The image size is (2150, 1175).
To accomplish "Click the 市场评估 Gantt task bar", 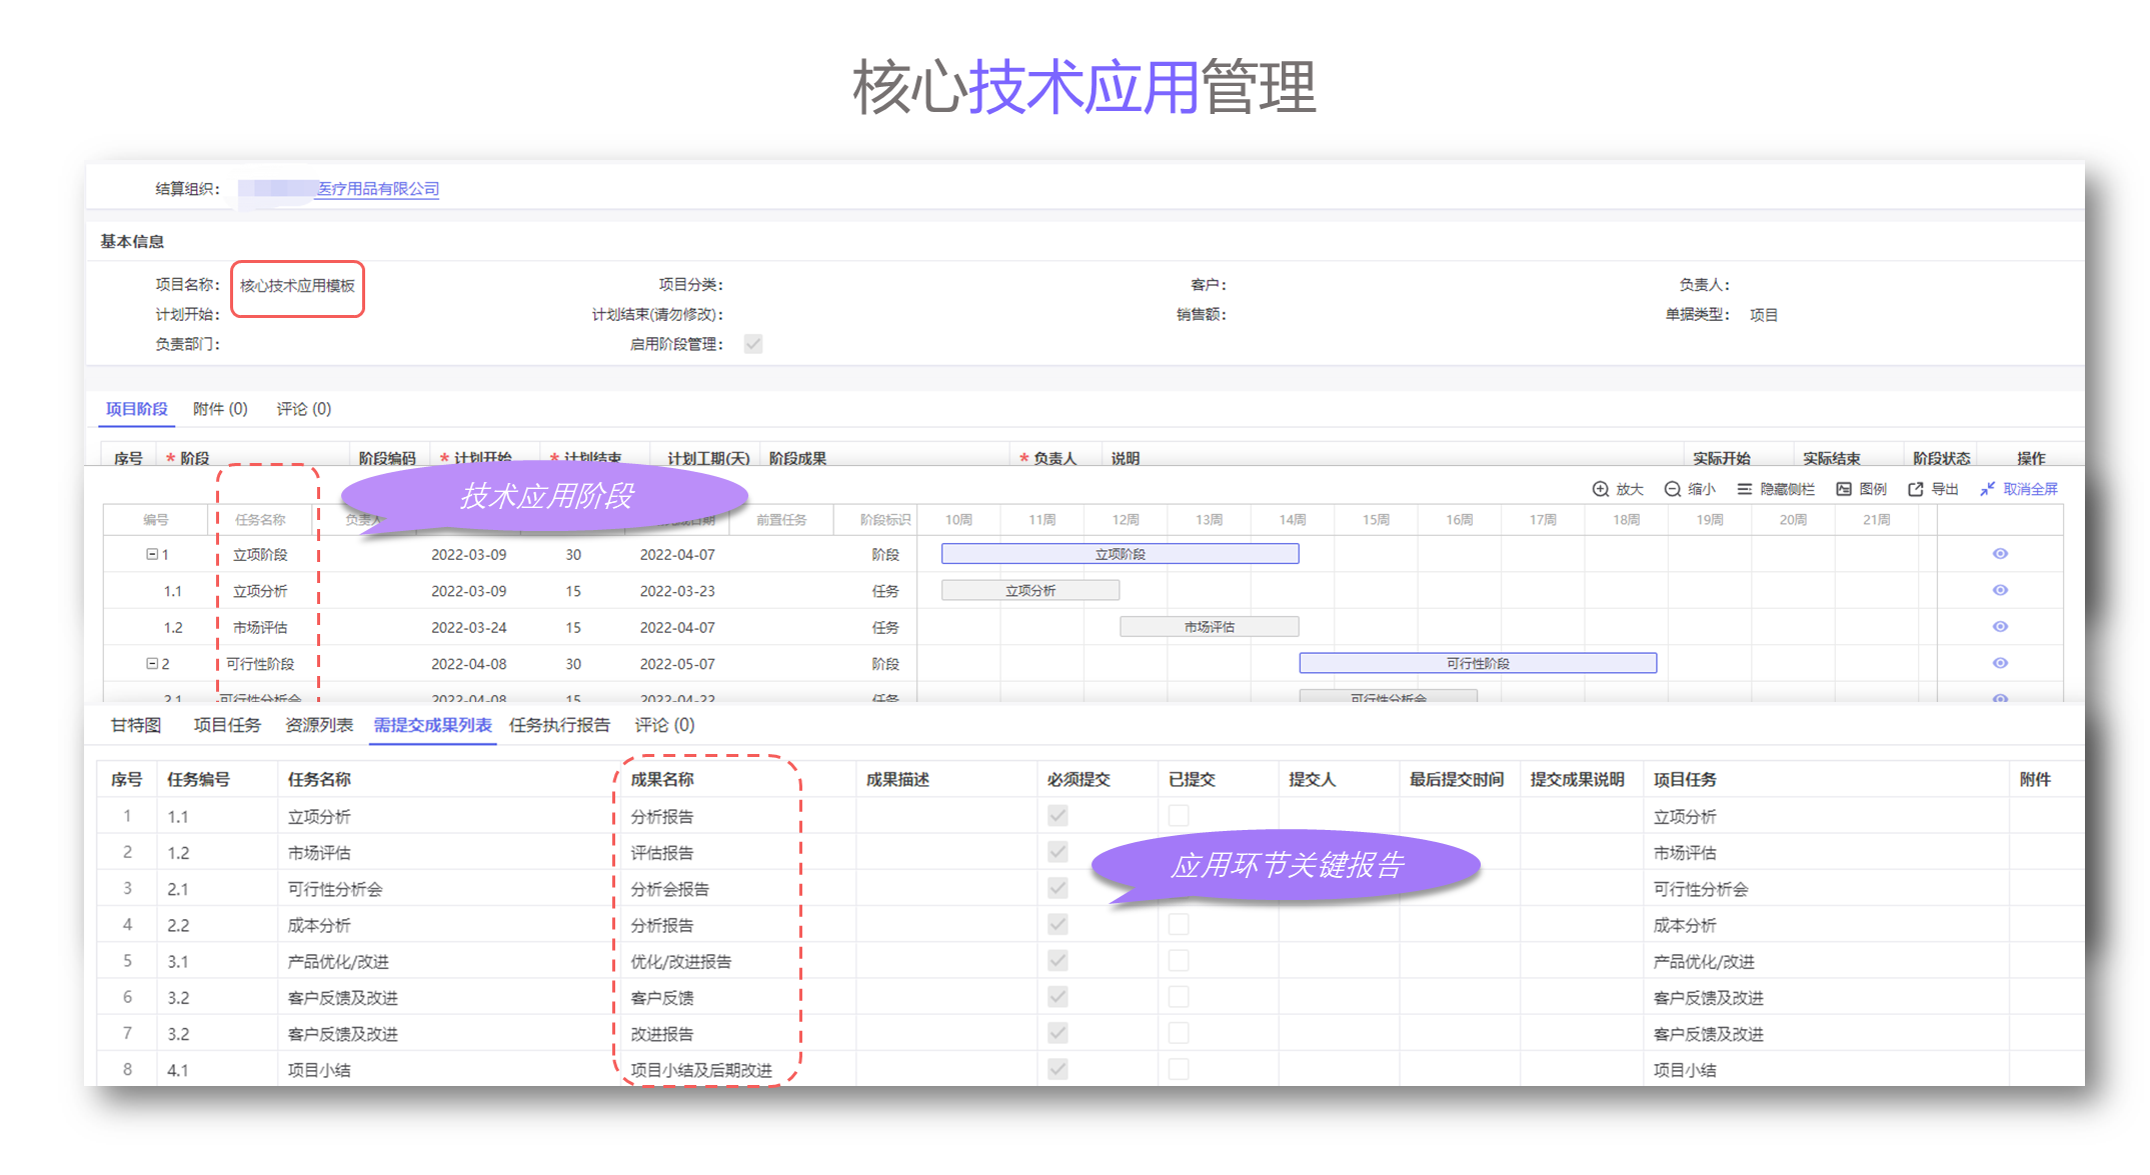I will point(1209,627).
